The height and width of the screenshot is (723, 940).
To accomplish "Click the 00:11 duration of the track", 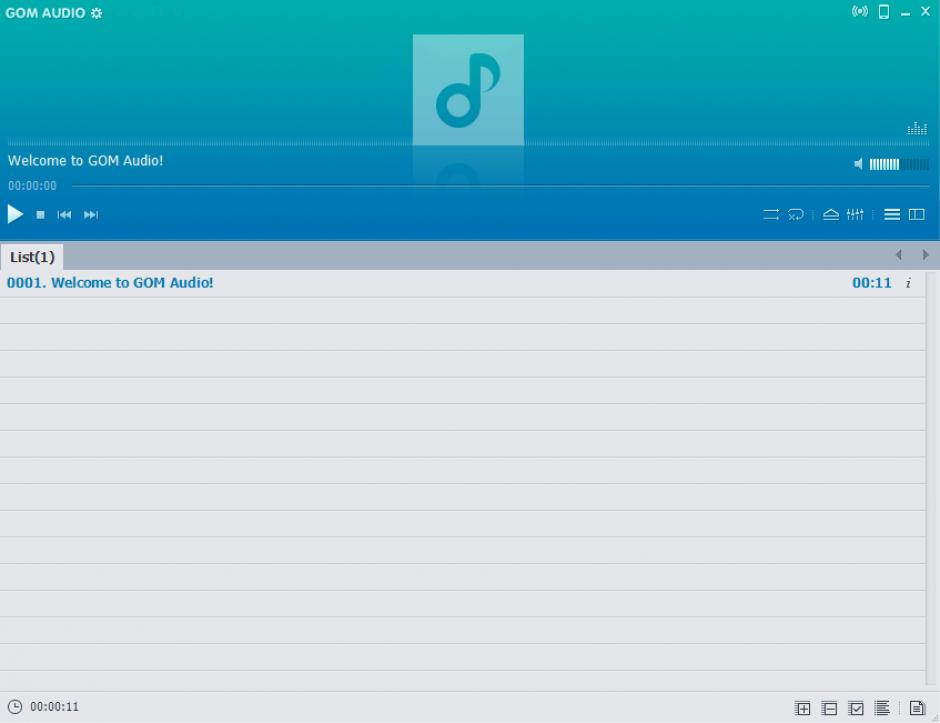I will tap(872, 283).
